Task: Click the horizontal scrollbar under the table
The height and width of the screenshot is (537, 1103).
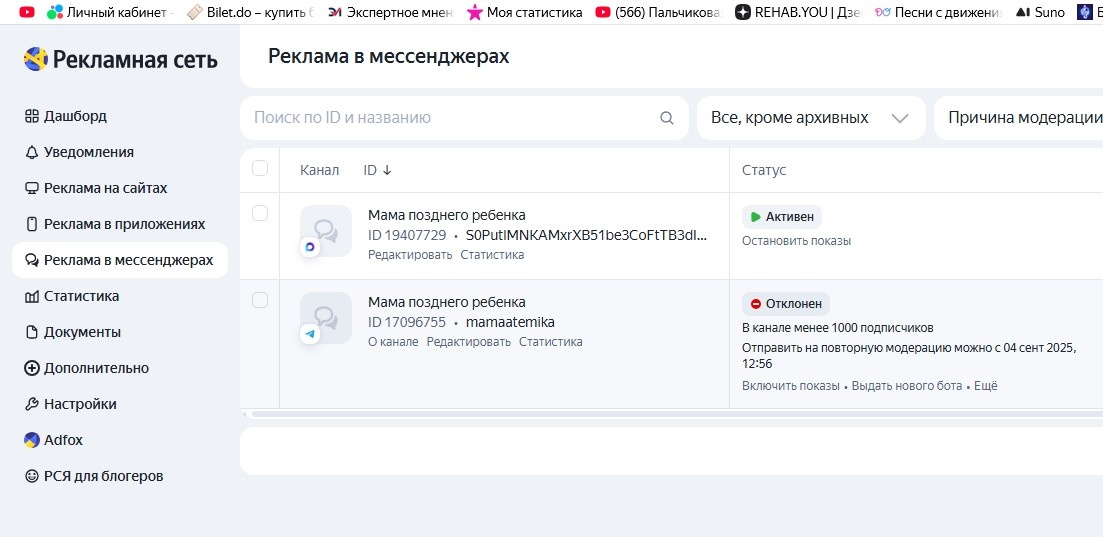Action: tap(675, 414)
